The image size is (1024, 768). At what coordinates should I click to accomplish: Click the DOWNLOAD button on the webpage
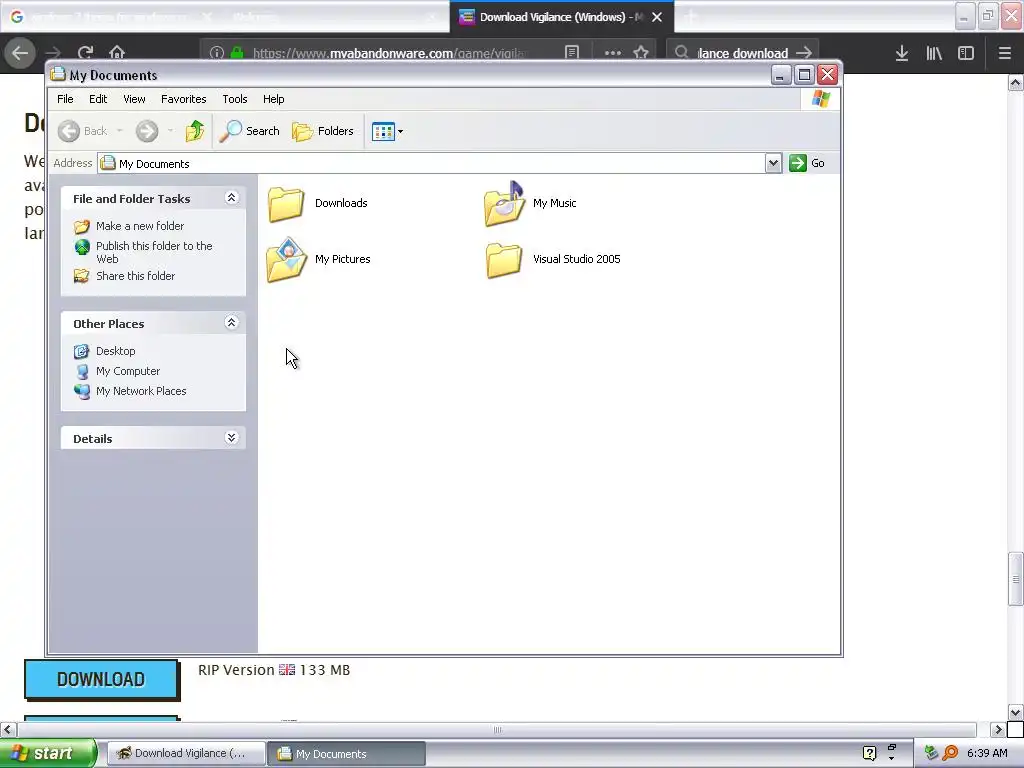[101, 680]
